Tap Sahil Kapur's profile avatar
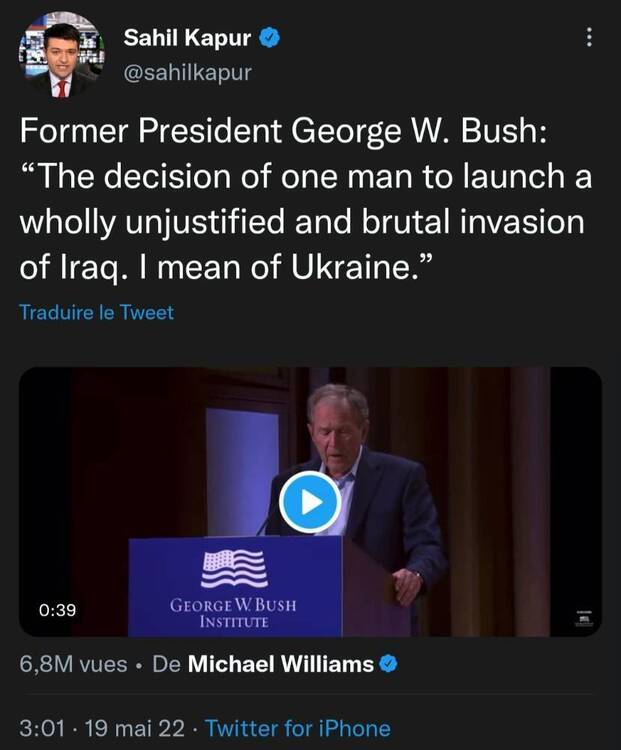 coord(60,56)
